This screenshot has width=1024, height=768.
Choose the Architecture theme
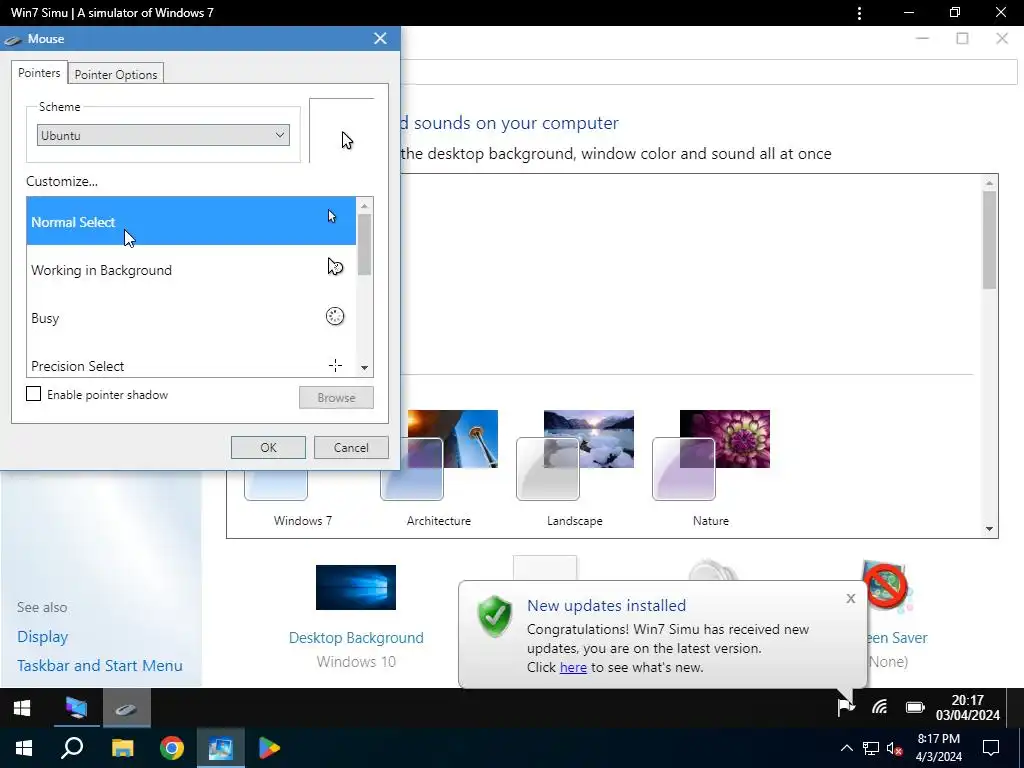(439, 469)
